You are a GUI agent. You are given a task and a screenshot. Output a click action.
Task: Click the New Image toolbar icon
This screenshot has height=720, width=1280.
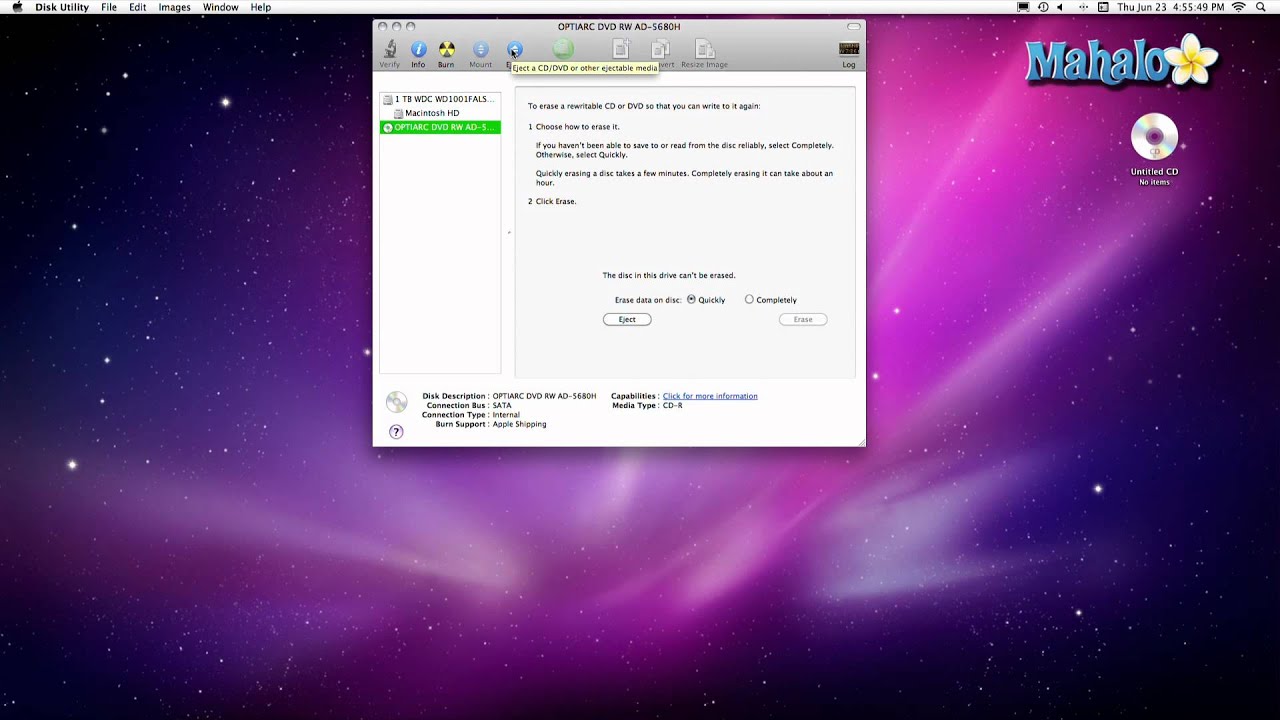[621, 49]
